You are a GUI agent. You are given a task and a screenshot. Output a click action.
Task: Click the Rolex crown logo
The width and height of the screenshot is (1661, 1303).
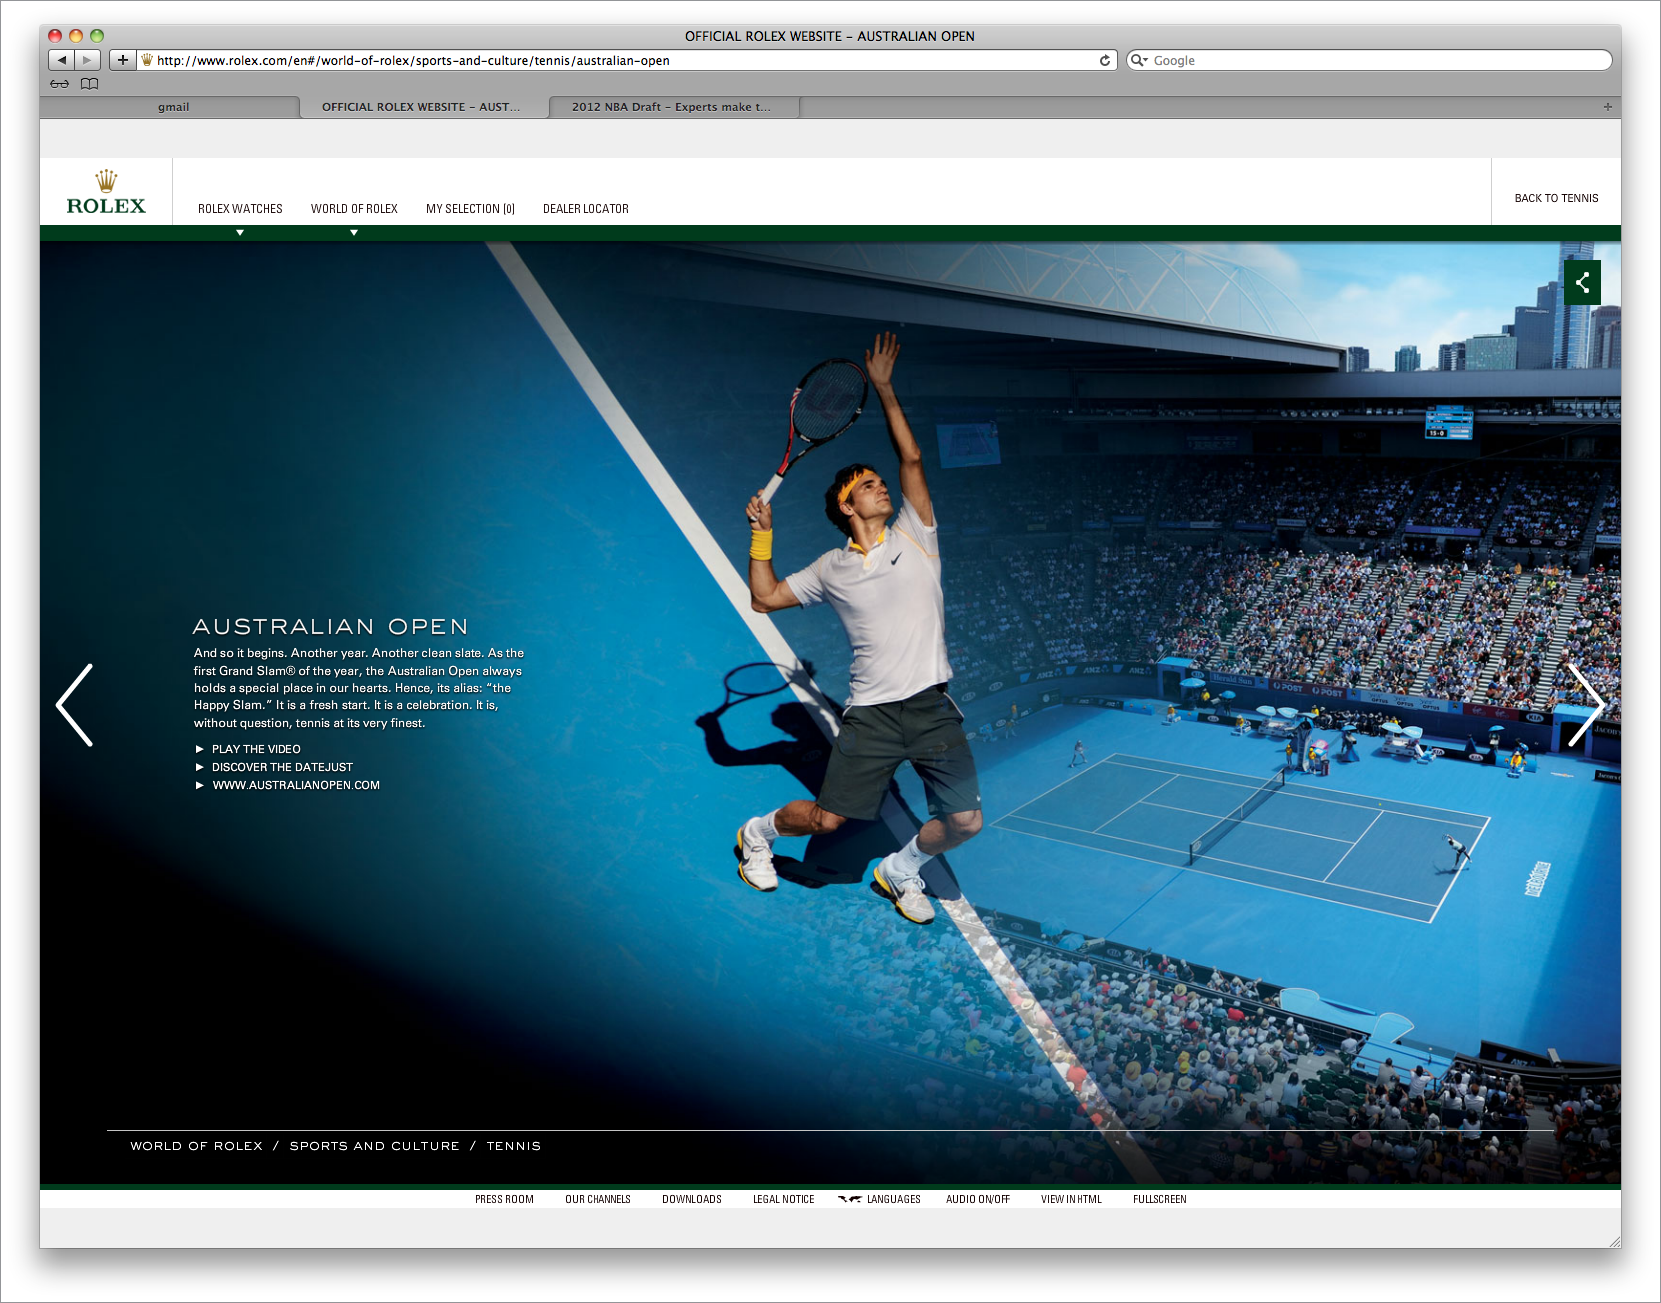coord(106,193)
